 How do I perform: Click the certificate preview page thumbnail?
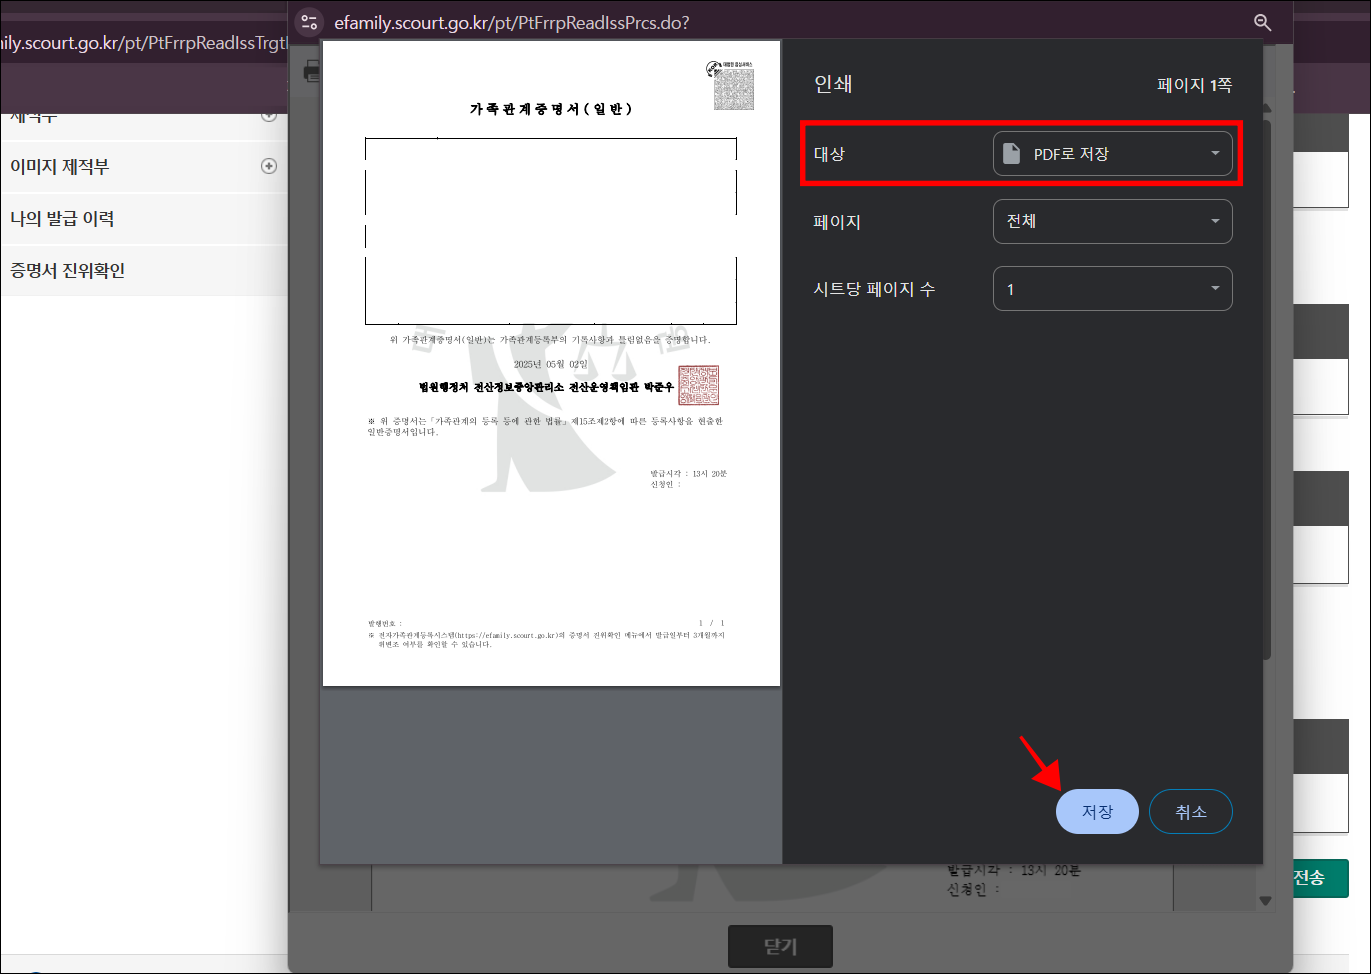coord(551,360)
